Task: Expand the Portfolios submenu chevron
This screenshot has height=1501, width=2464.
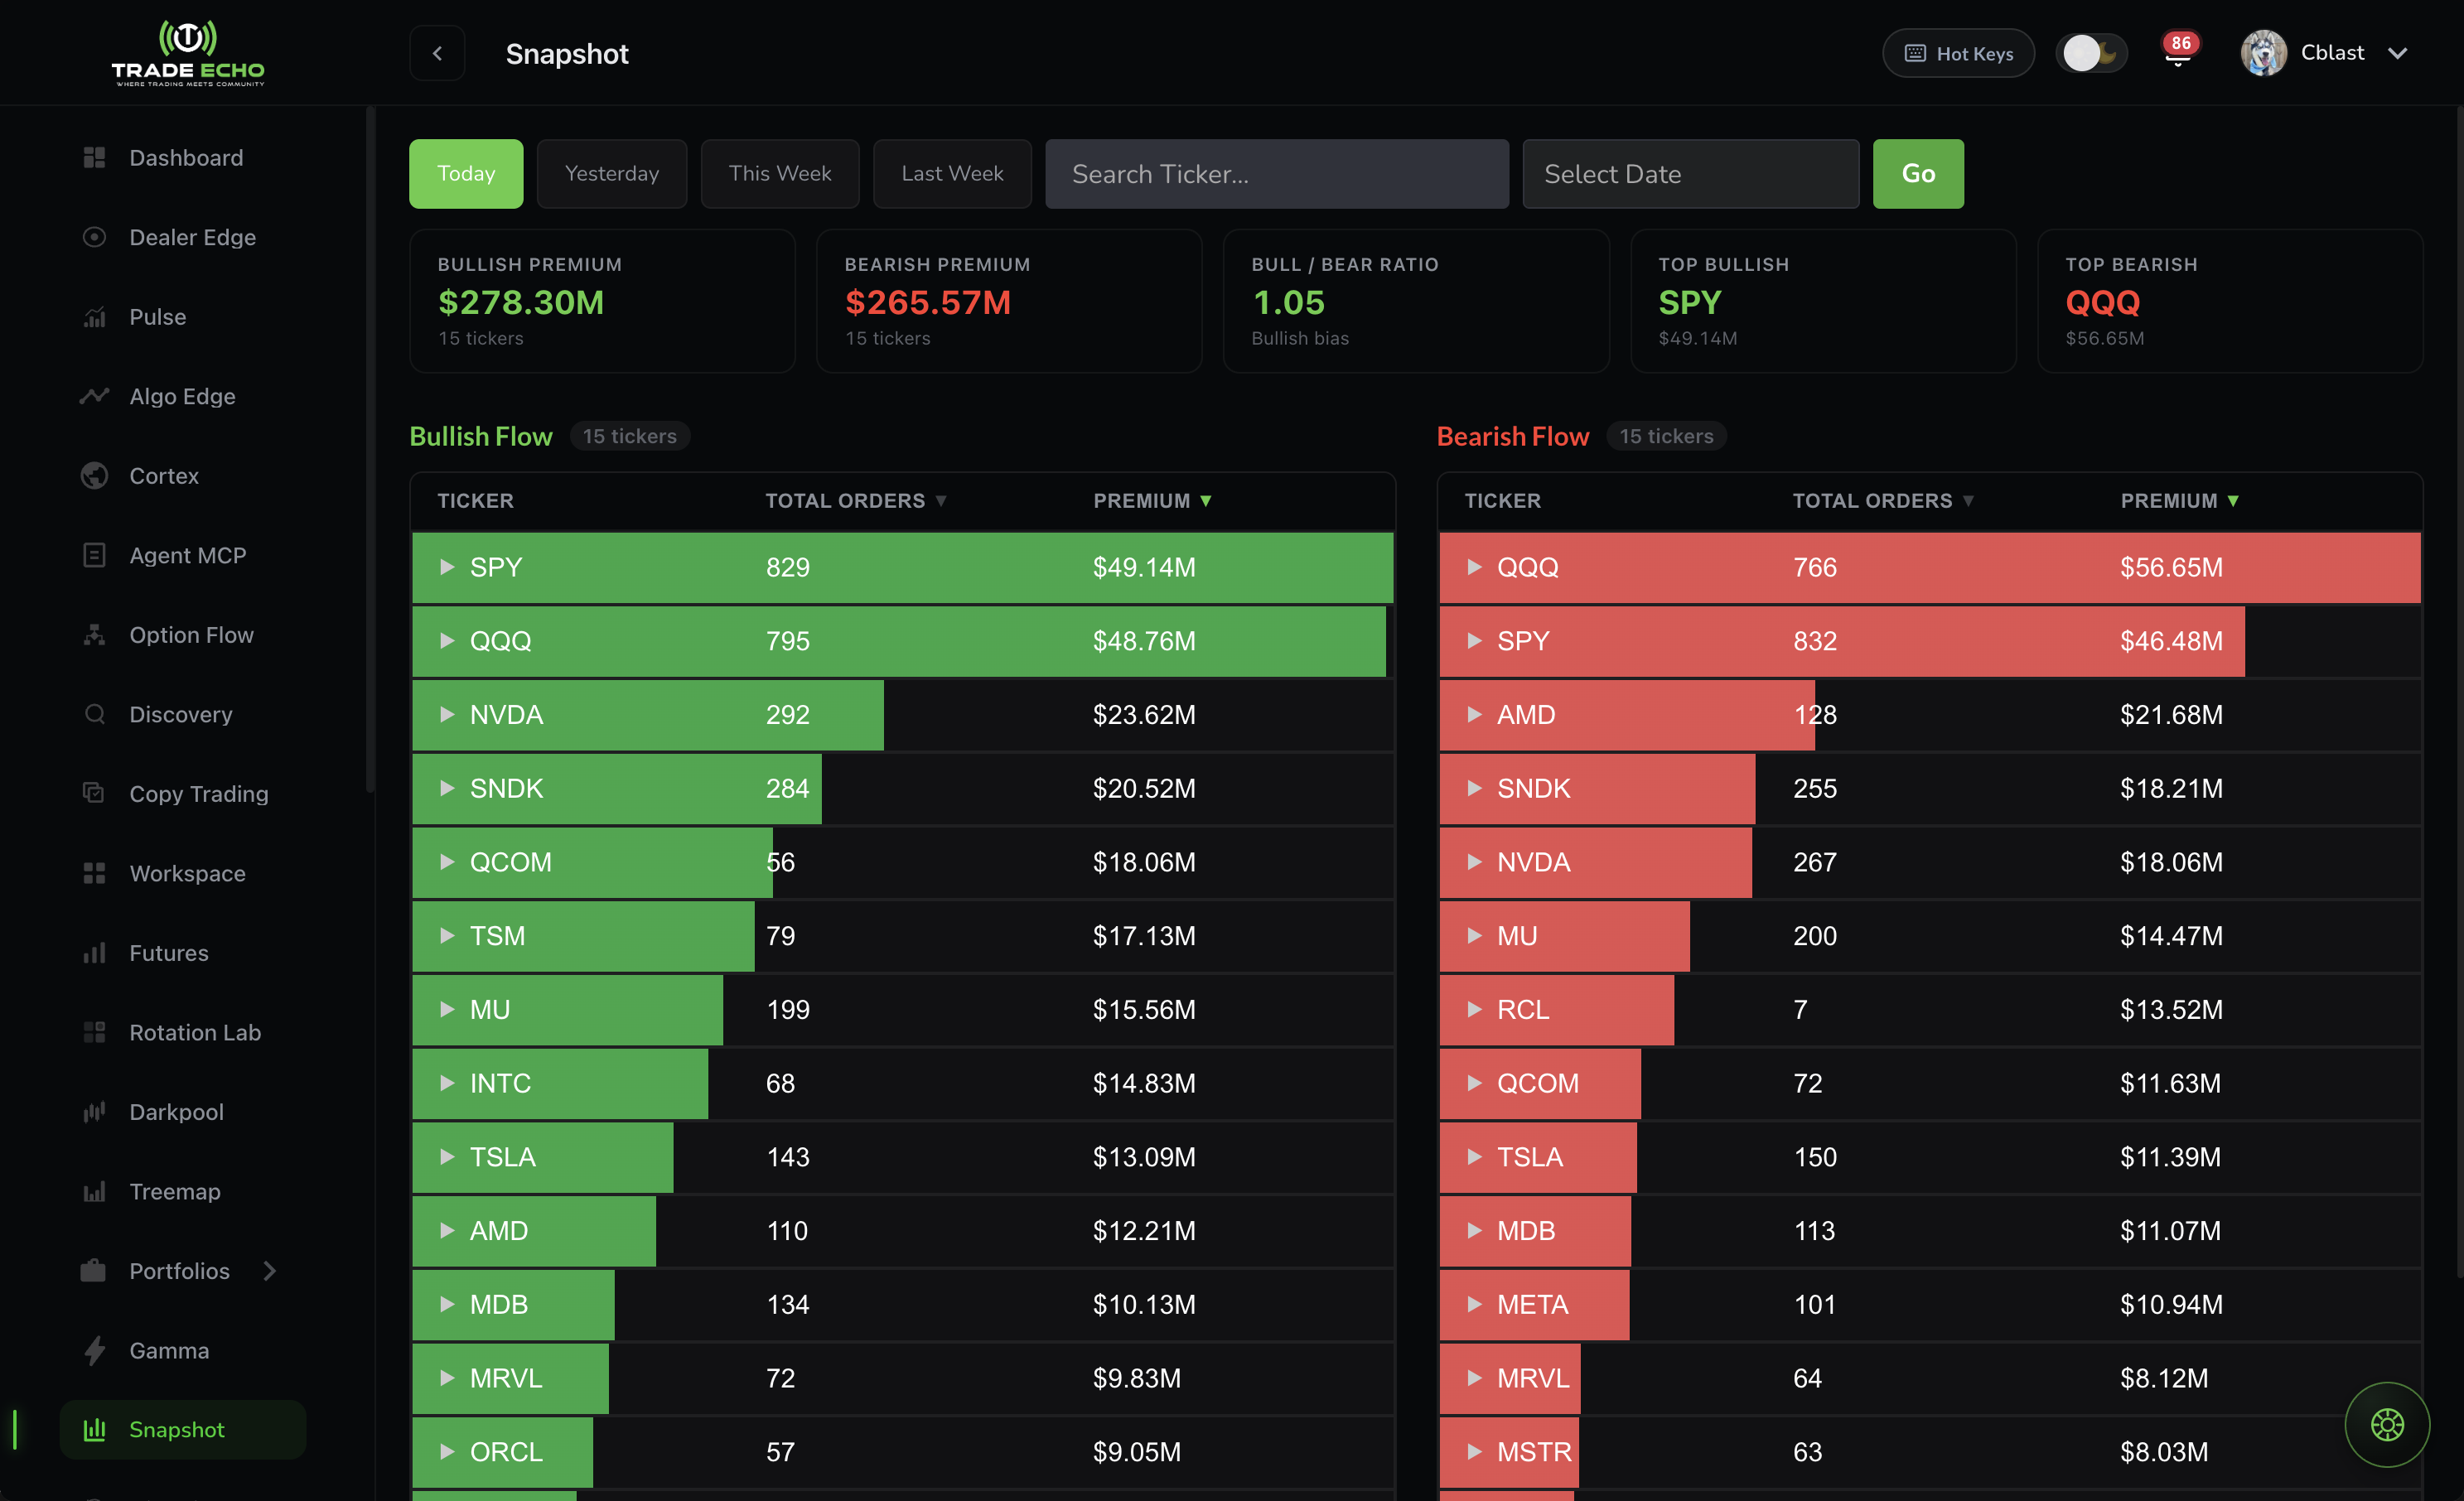Action: tap(270, 1271)
